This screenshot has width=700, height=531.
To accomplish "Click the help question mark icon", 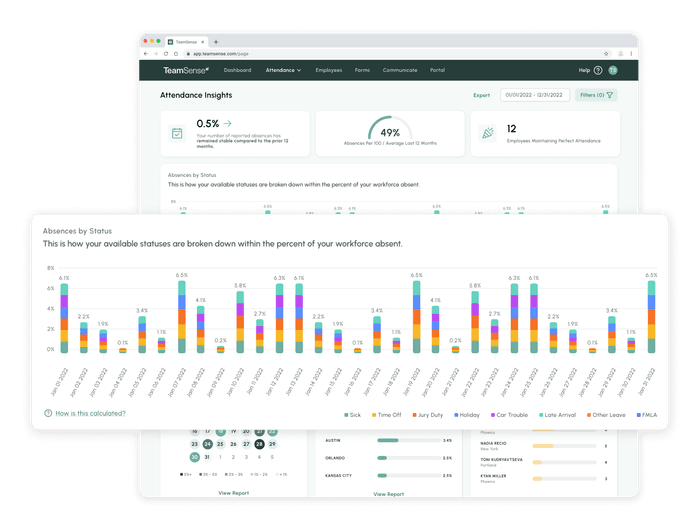I will pyautogui.click(x=598, y=71).
